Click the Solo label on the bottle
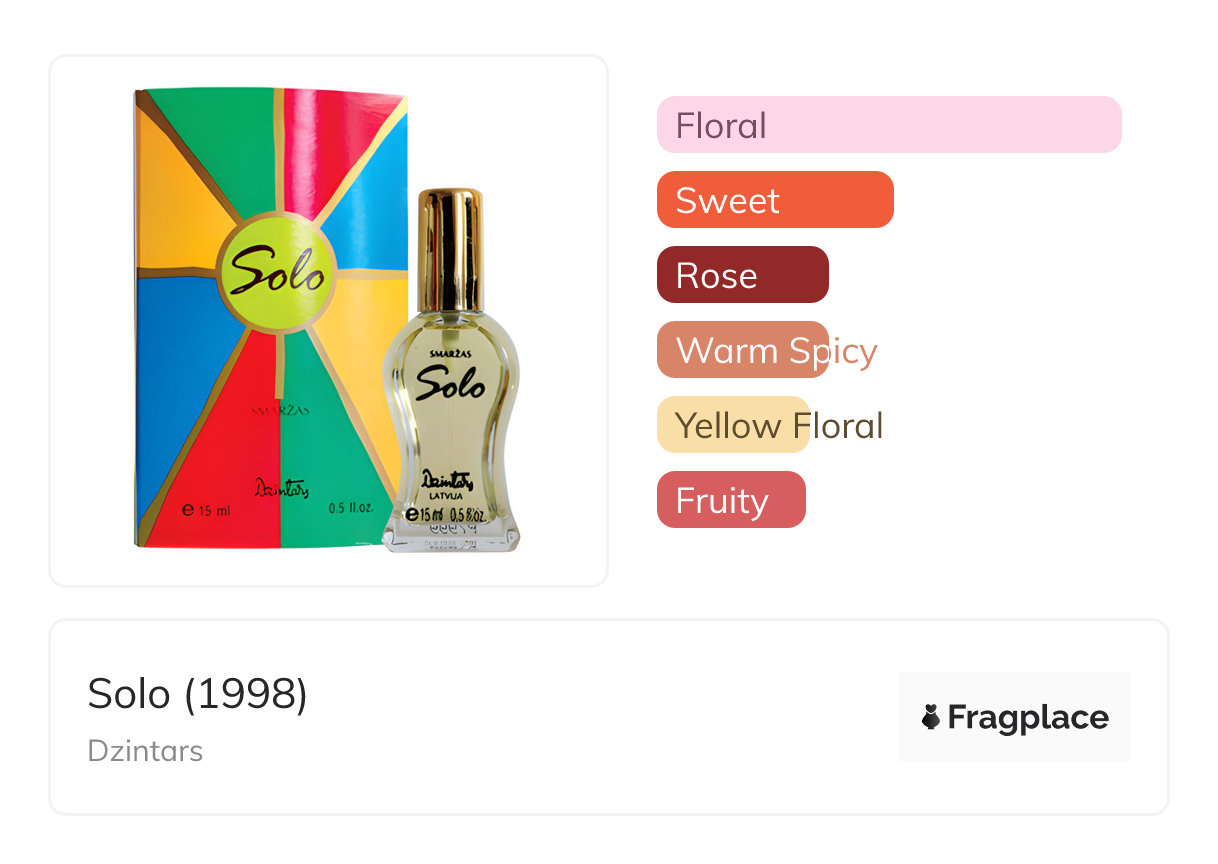 450,384
